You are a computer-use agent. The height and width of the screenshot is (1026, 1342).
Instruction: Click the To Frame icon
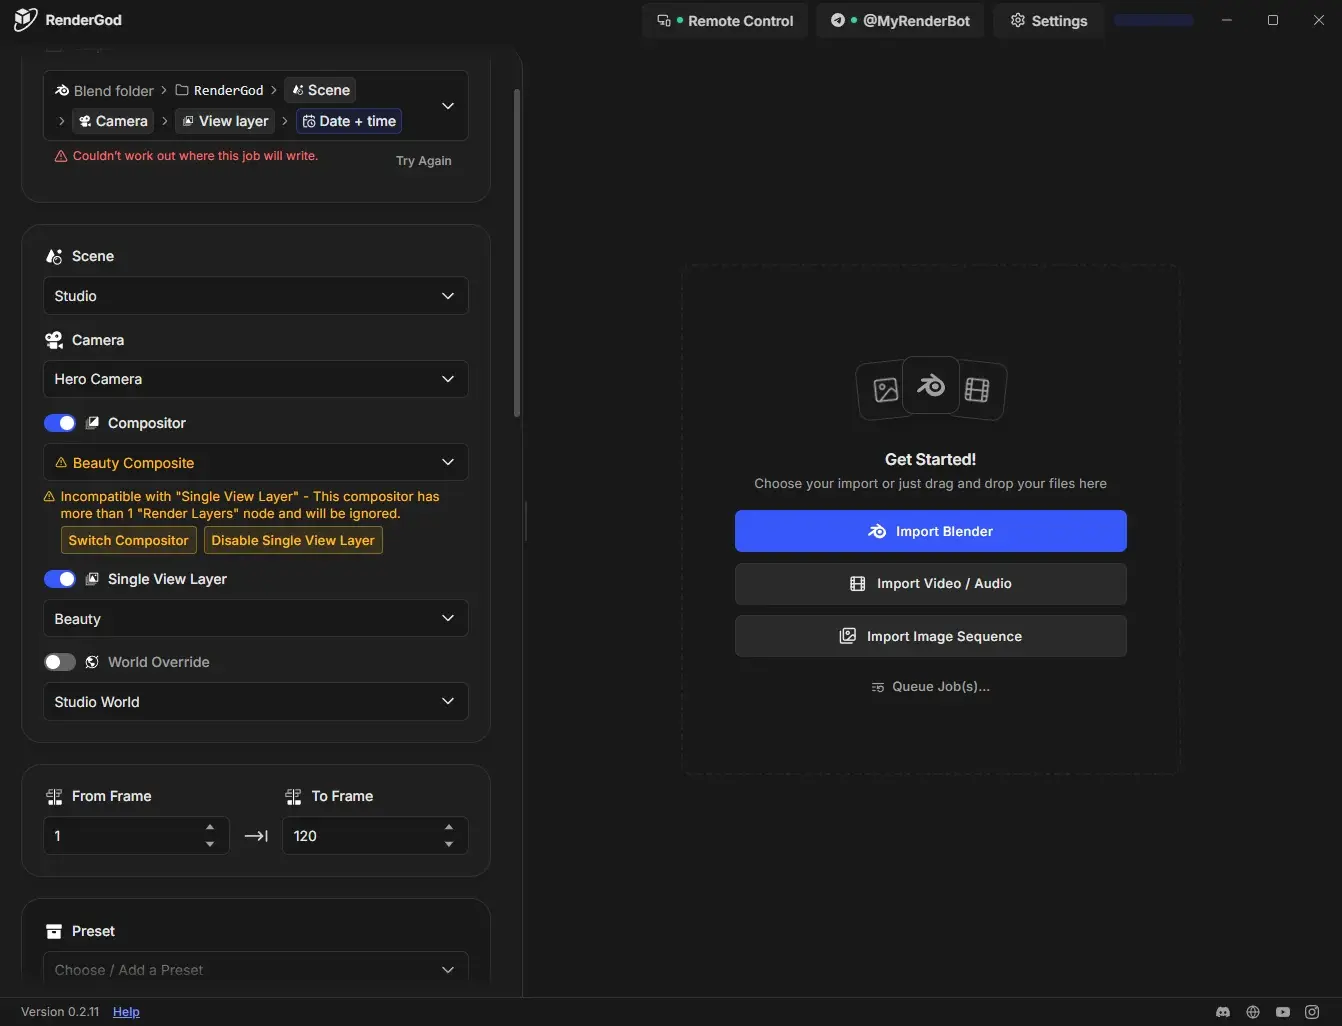pyautogui.click(x=293, y=796)
